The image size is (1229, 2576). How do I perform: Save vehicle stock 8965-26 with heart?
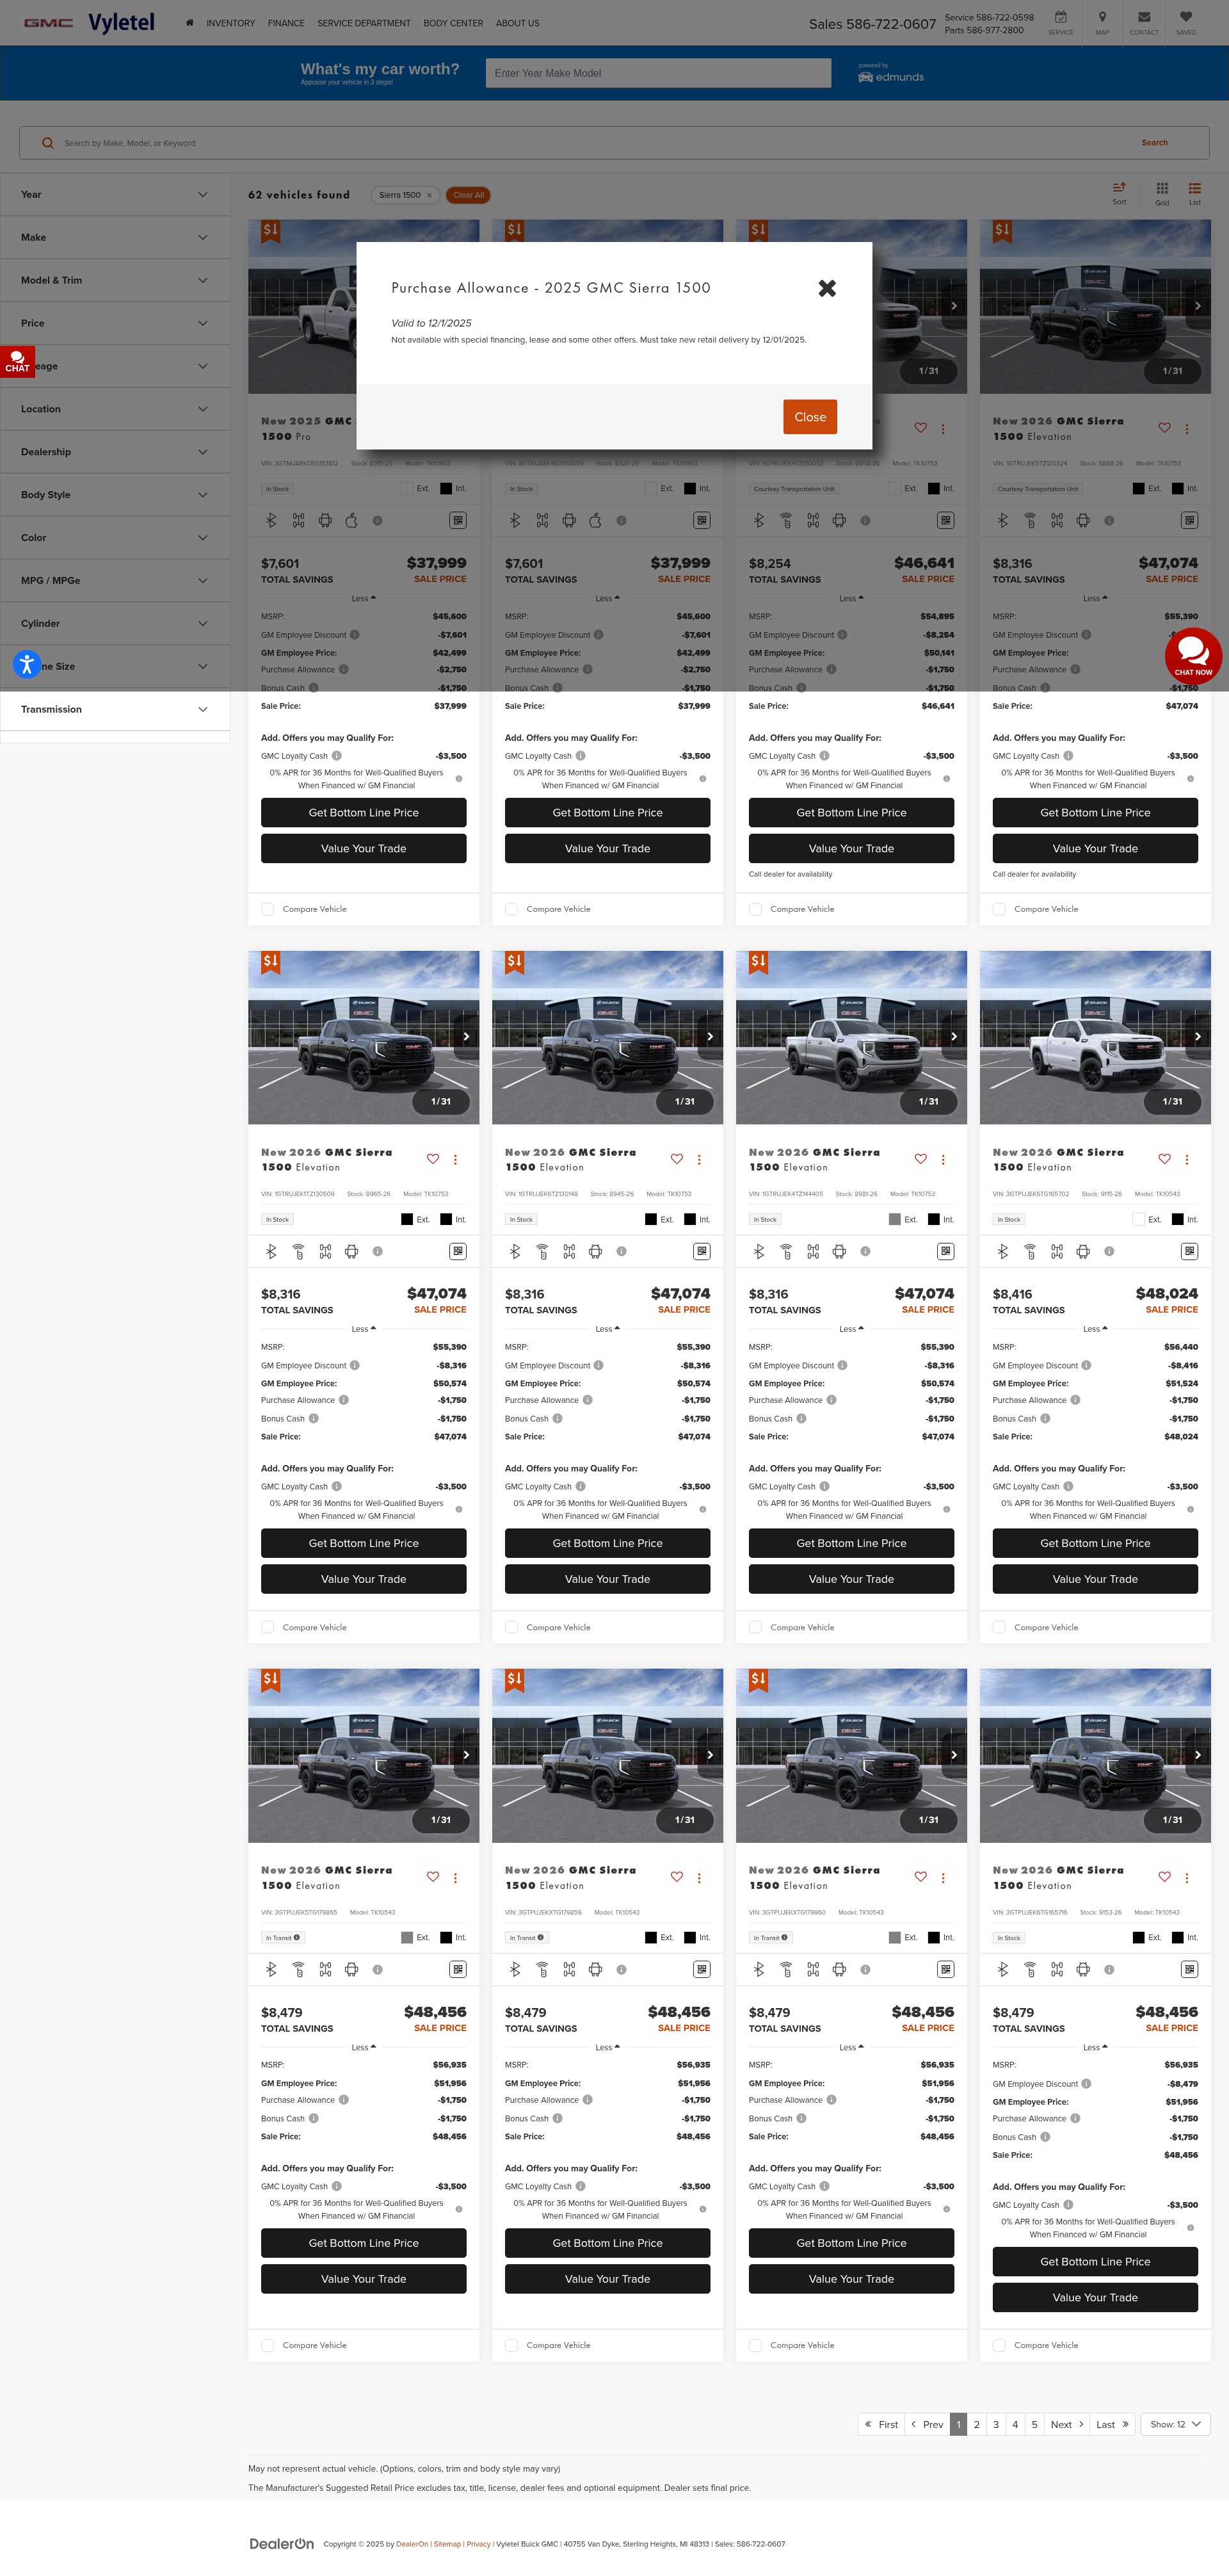pos(433,1159)
